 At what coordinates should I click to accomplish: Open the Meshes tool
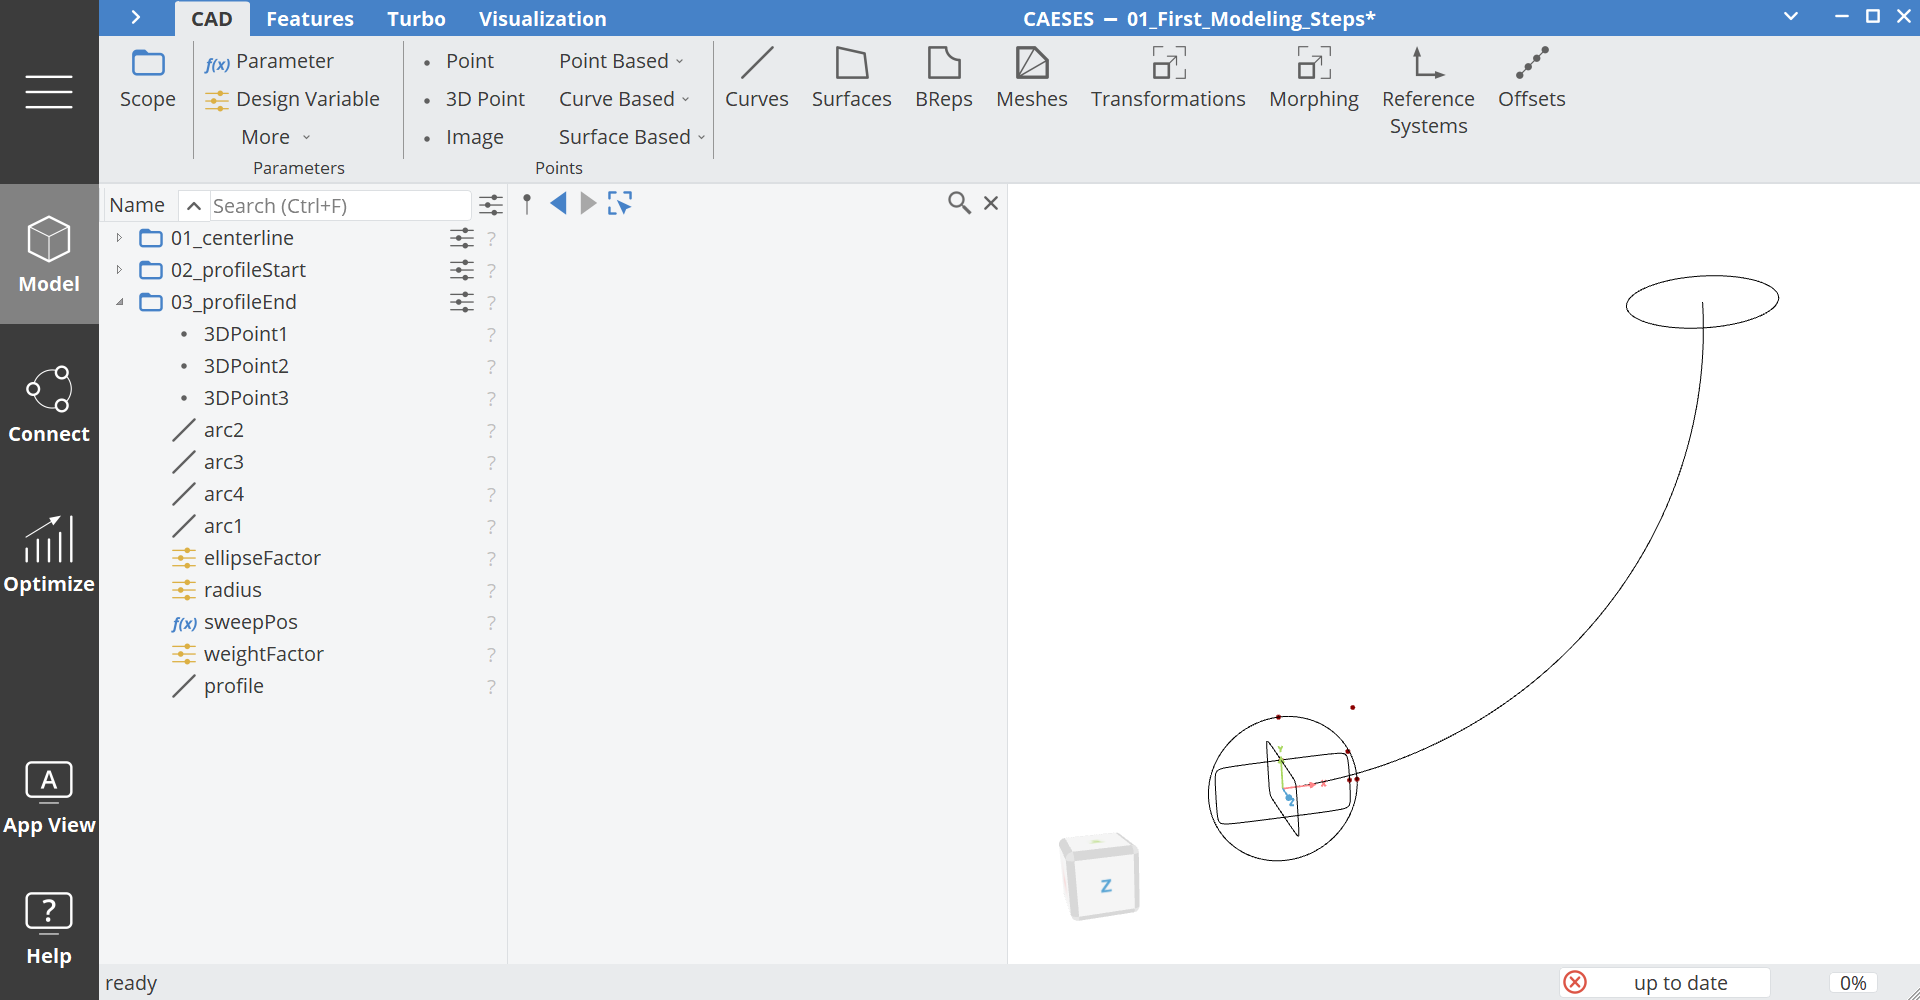pos(1032,78)
